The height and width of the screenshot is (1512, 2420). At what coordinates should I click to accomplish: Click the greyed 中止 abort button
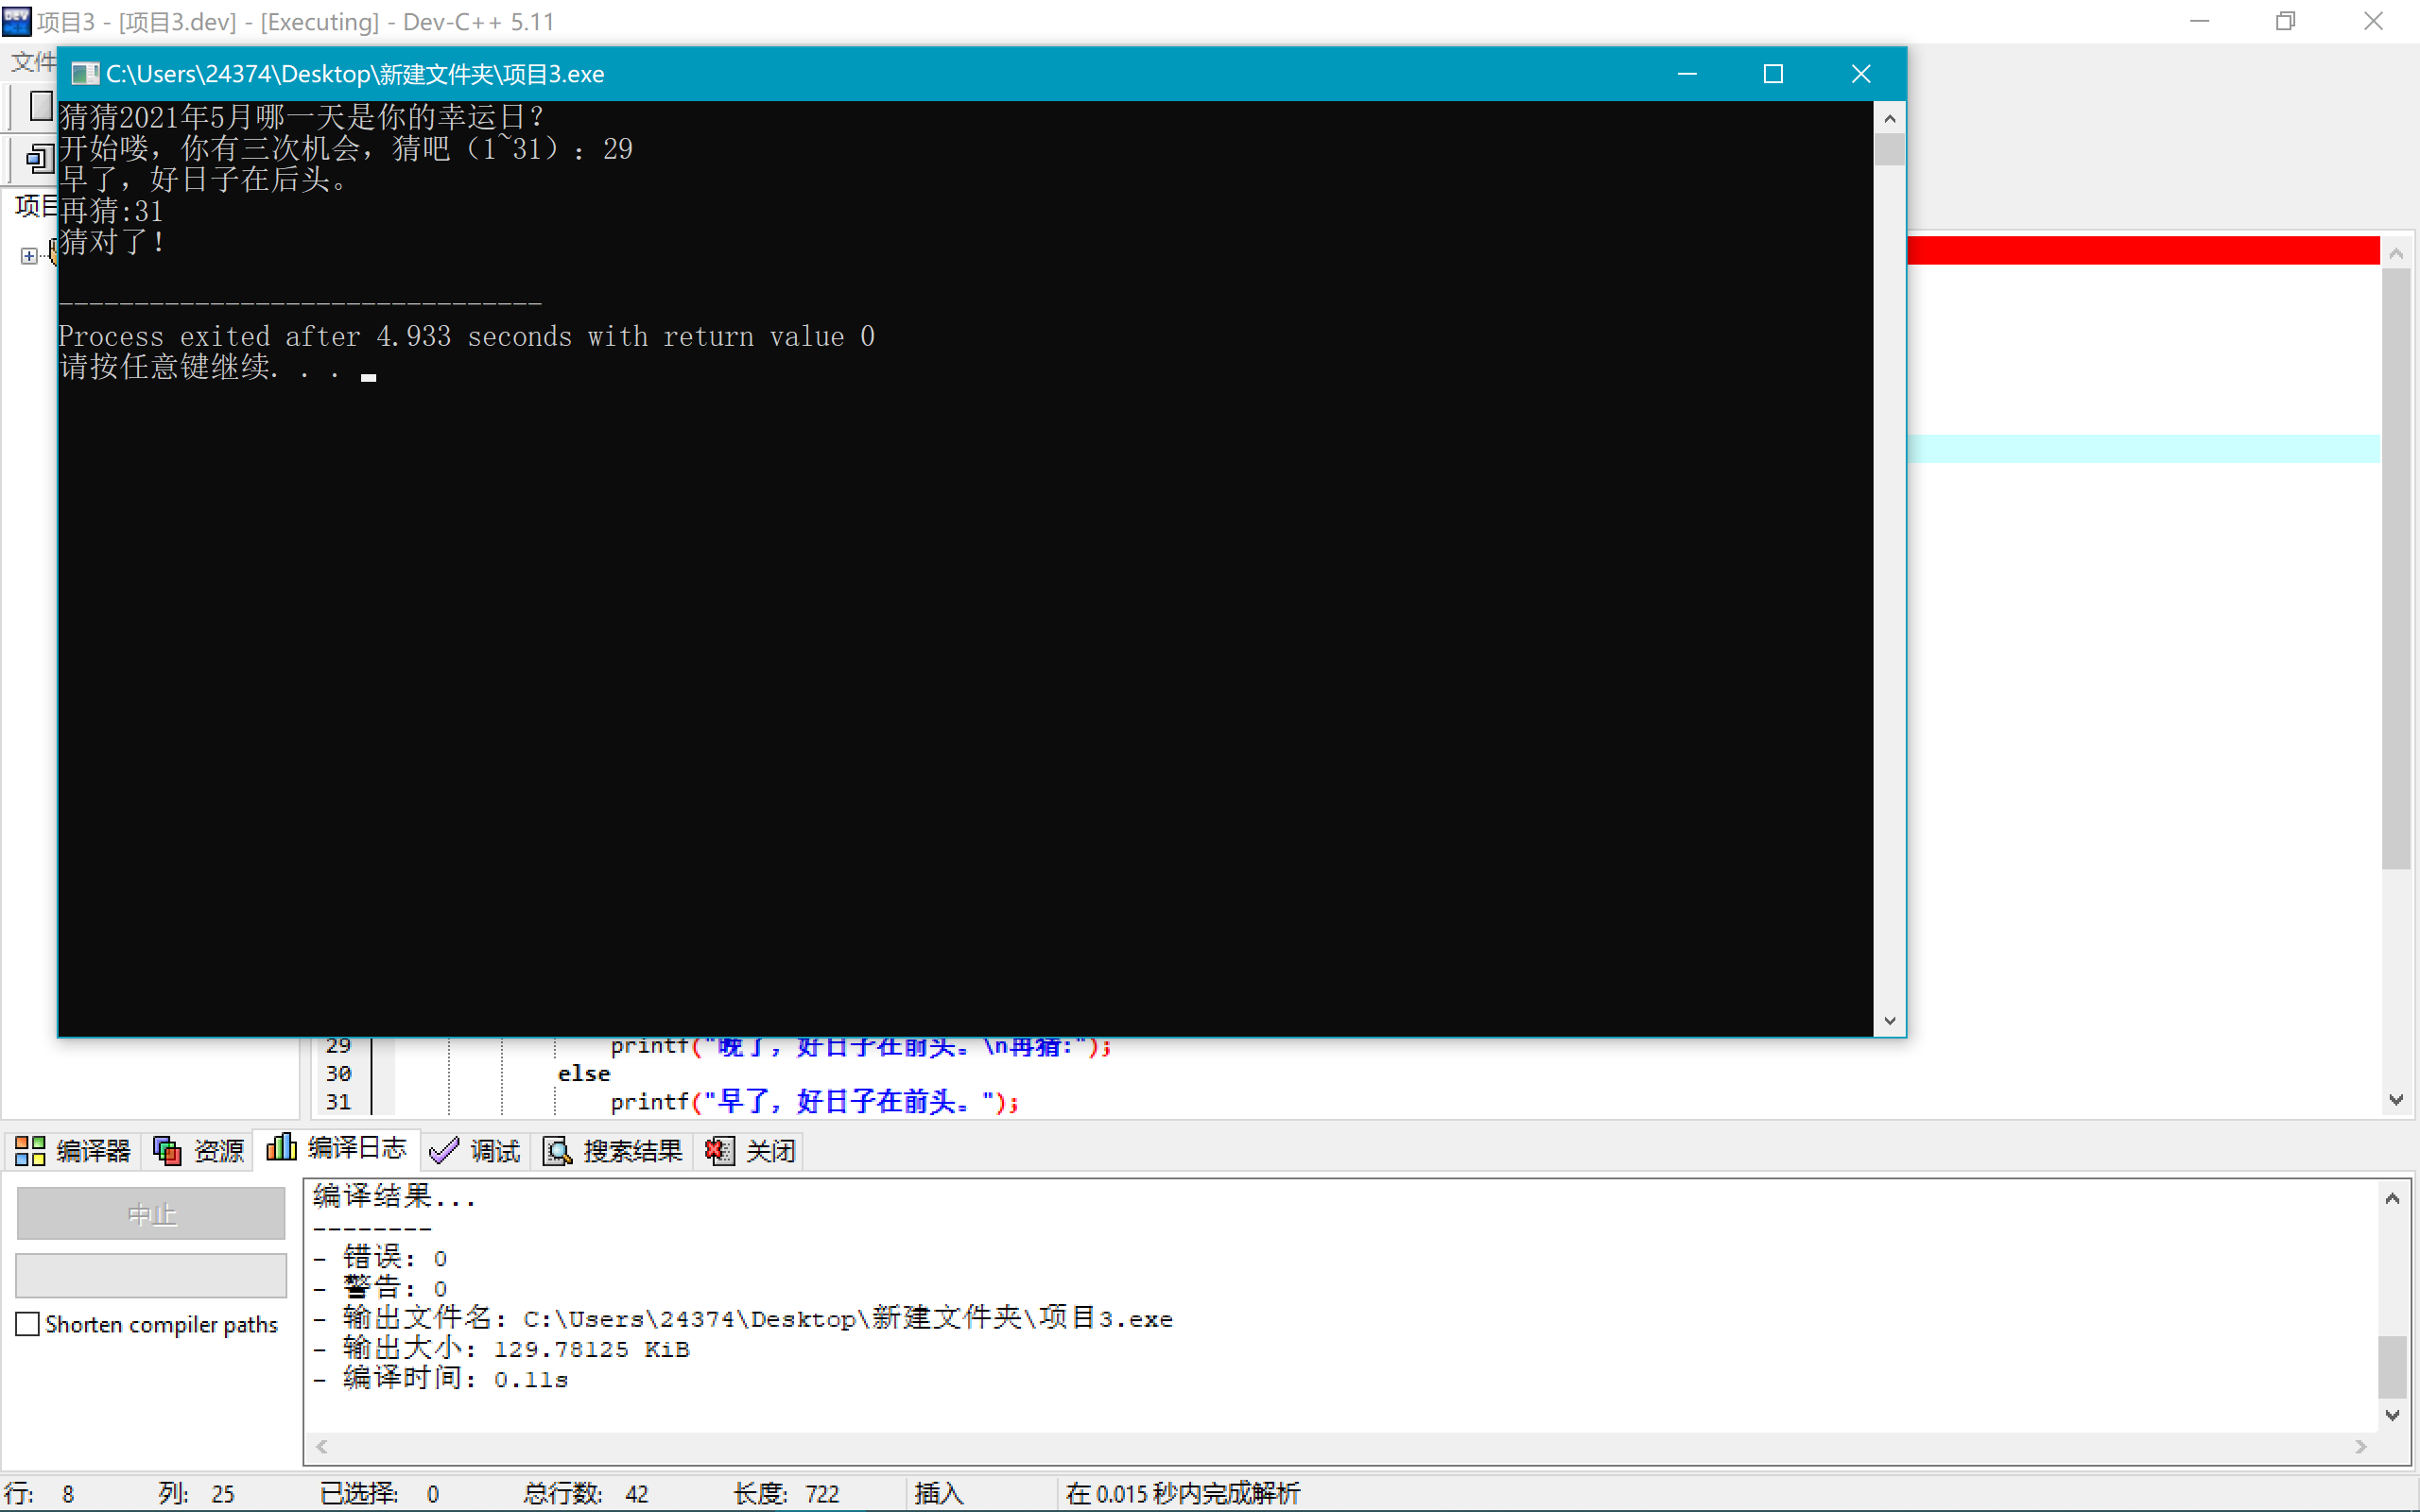coord(151,1214)
